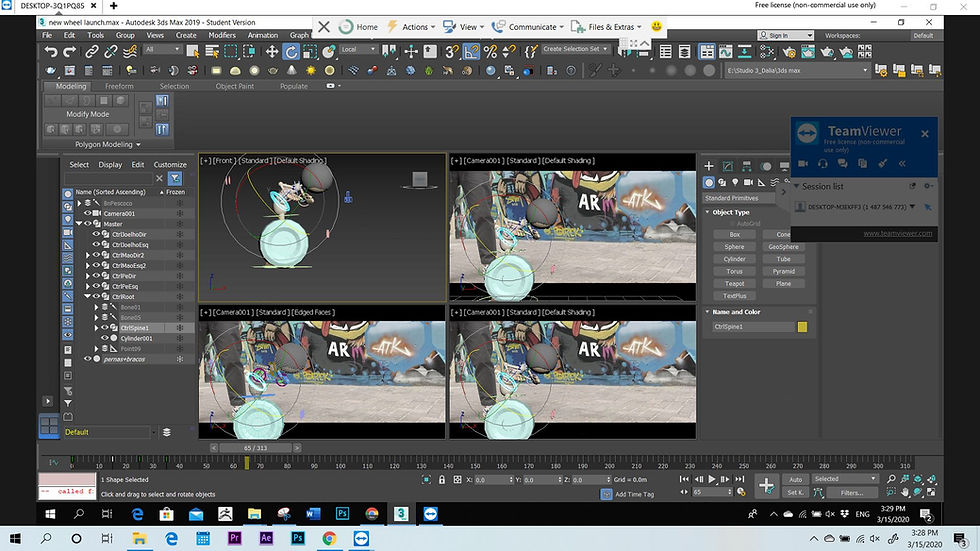This screenshot has height=551, width=980.
Task: Click the Pan View hand icon
Action: pyautogui.click(x=905, y=492)
